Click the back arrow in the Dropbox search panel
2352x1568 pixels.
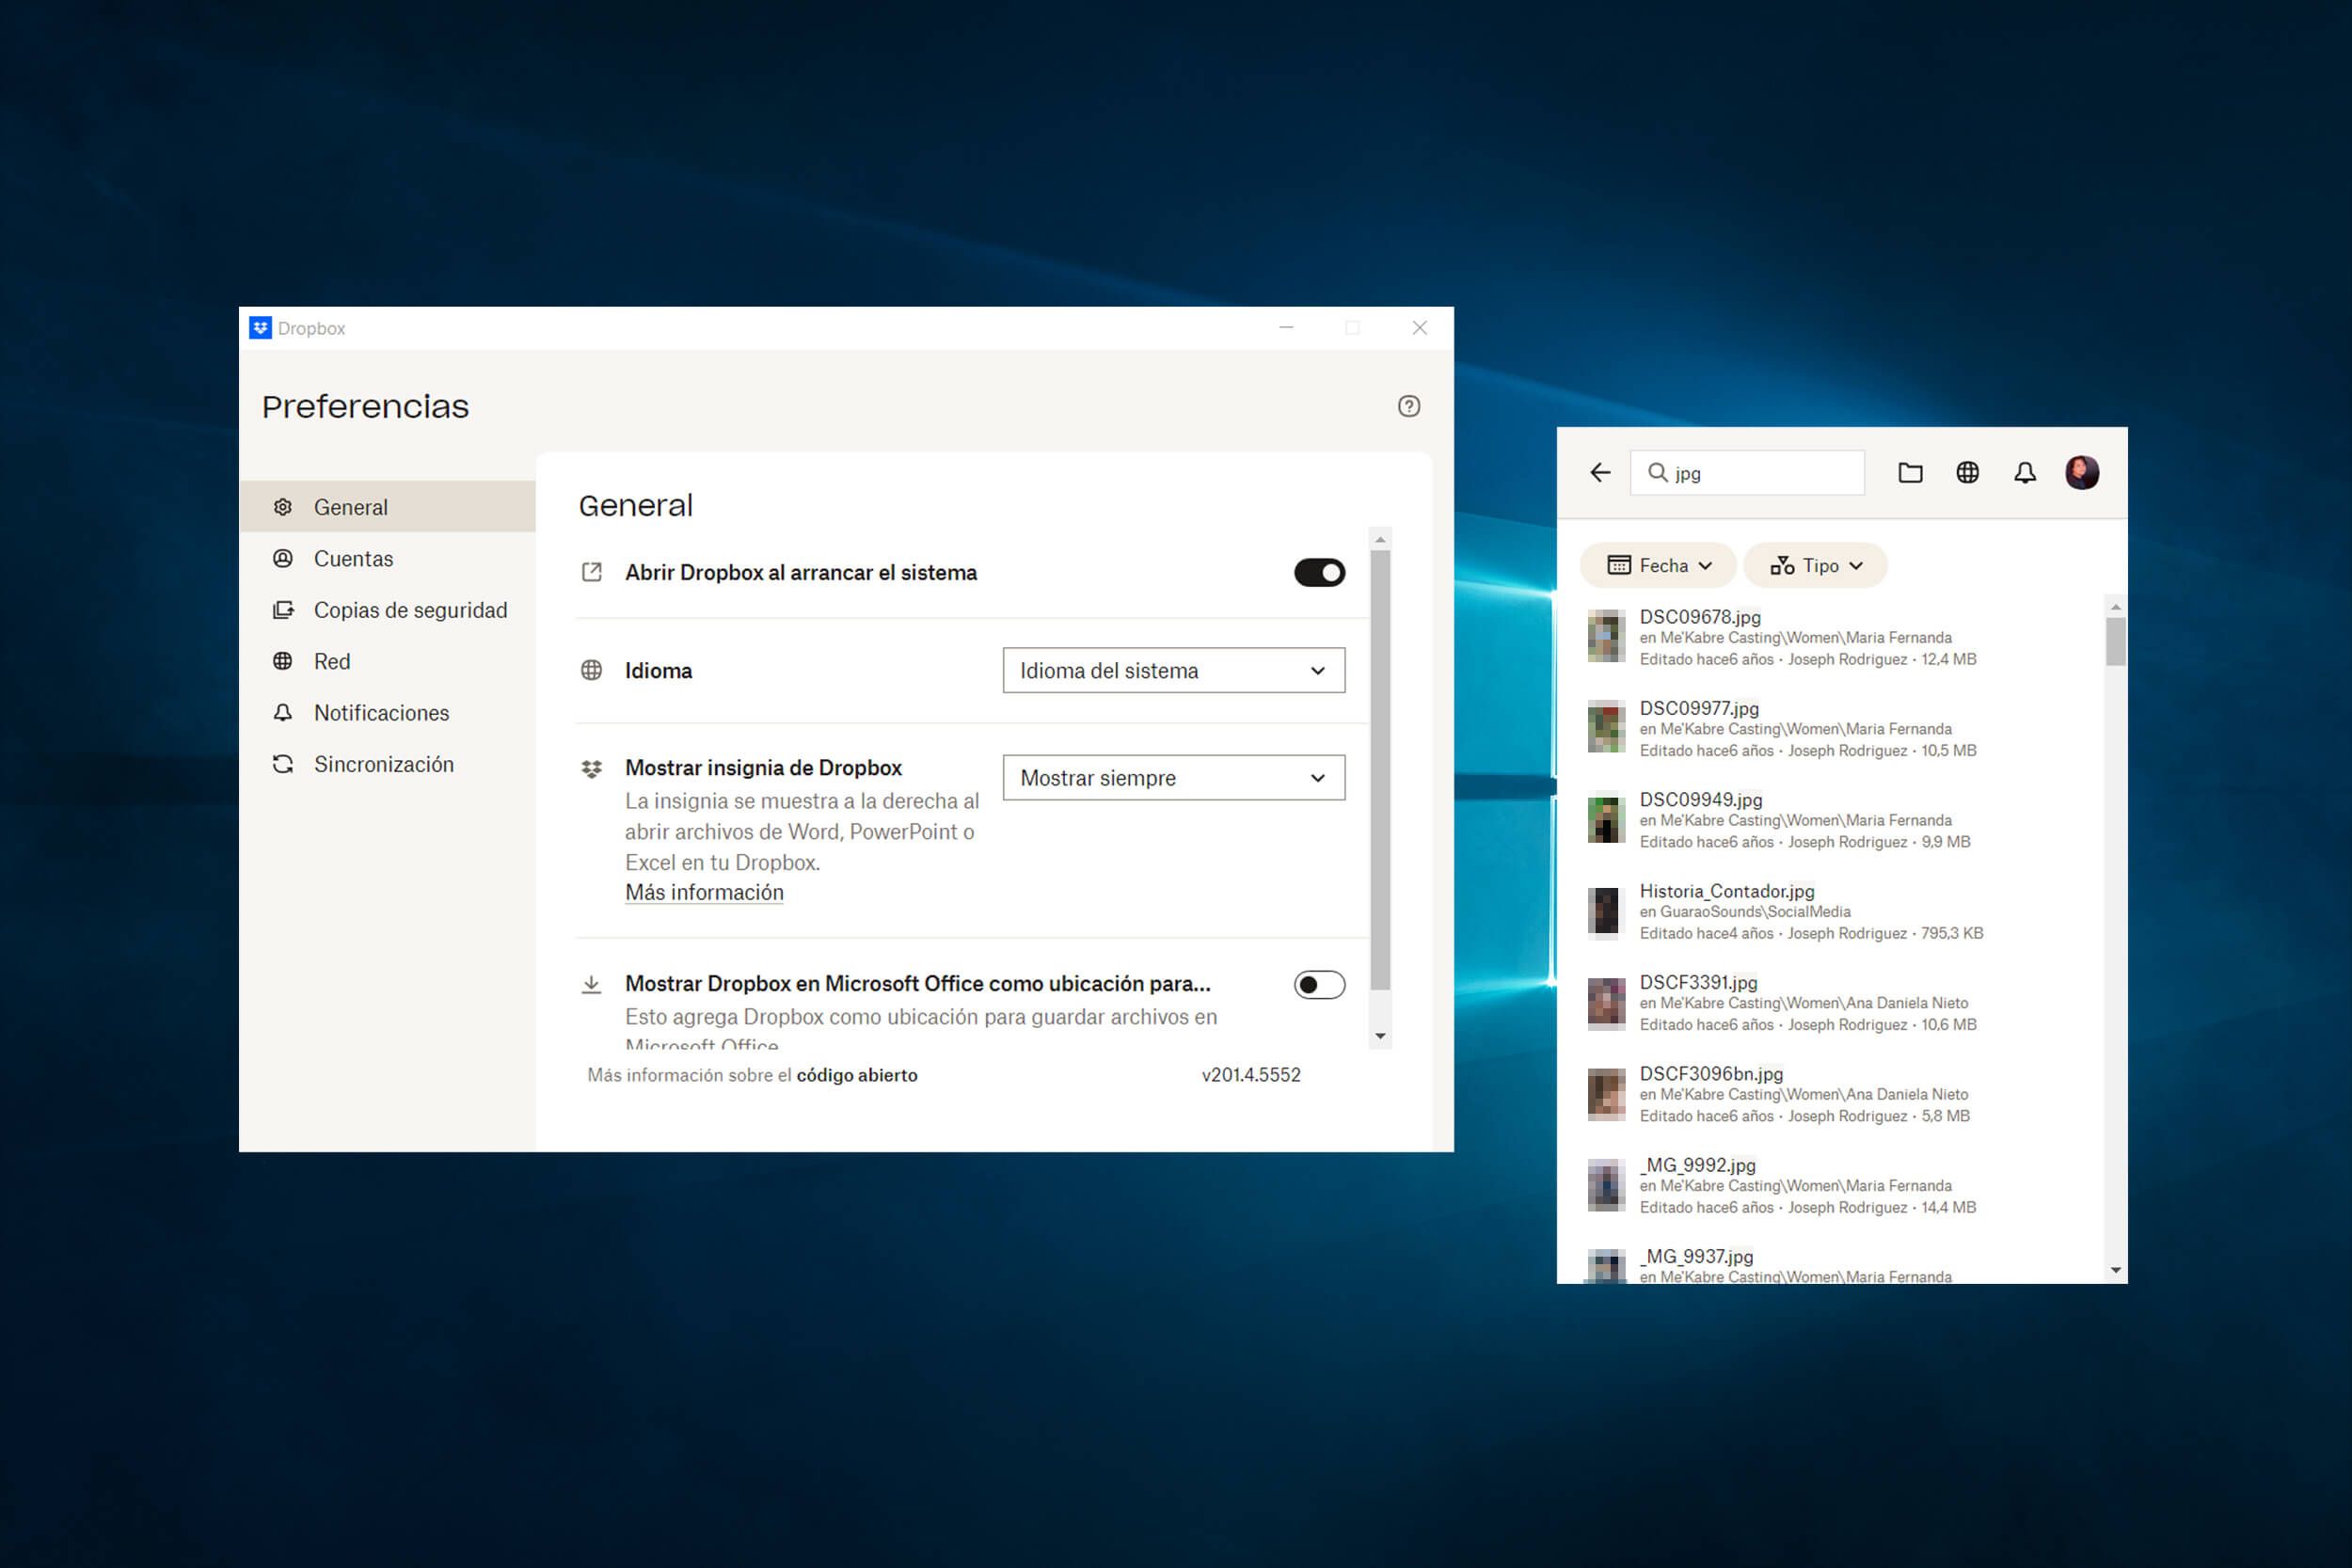1601,472
